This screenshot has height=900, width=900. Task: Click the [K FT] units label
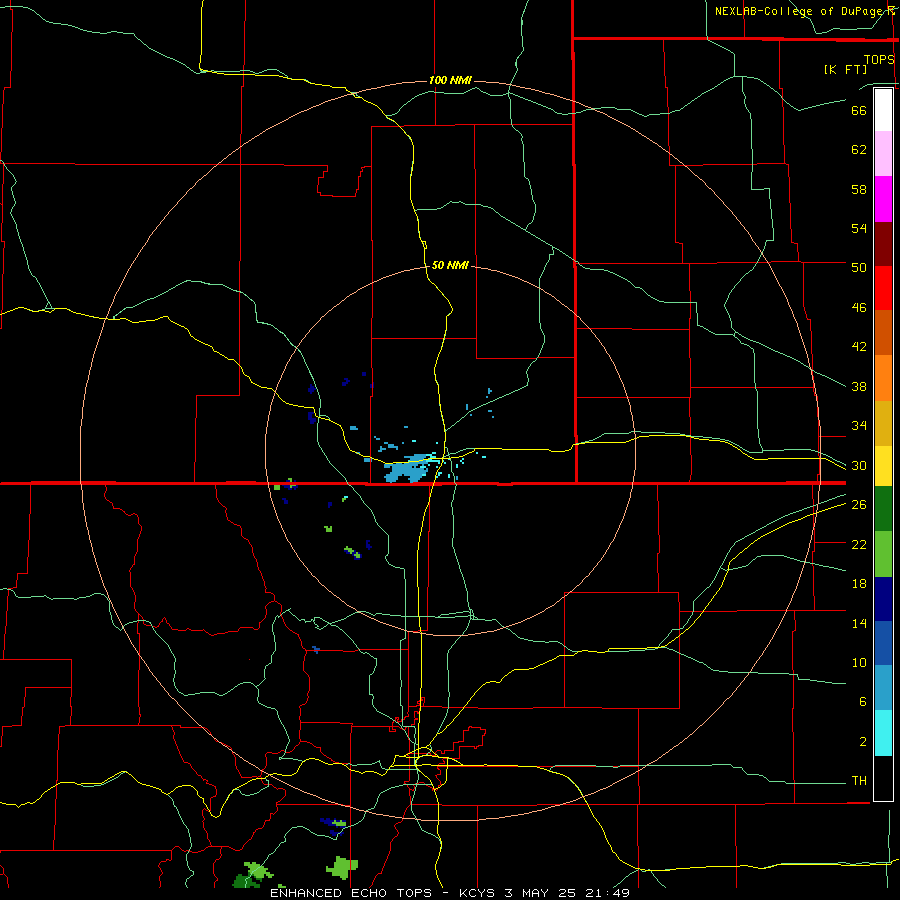click(x=846, y=69)
